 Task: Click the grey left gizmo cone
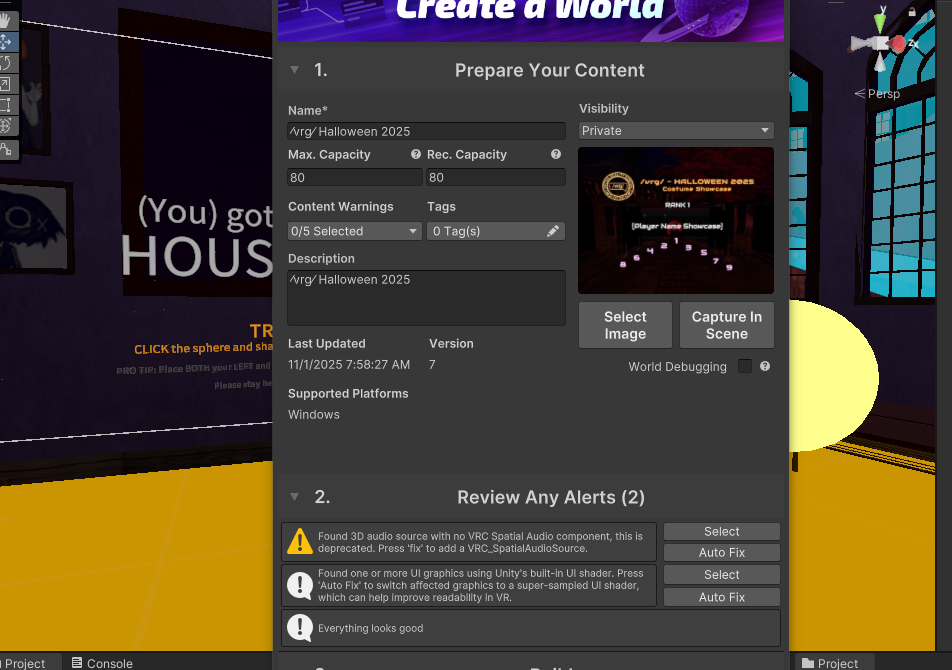click(861, 44)
